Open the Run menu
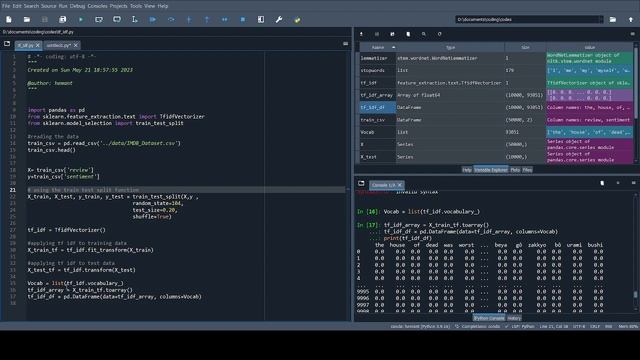Screen dimensions: 640x360 click(63, 6)
